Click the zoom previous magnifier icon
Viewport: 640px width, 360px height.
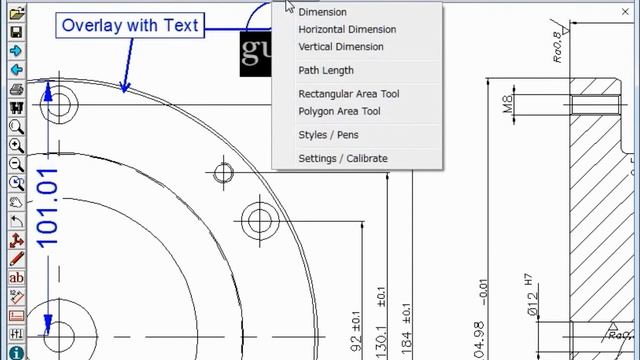(16, 183)
